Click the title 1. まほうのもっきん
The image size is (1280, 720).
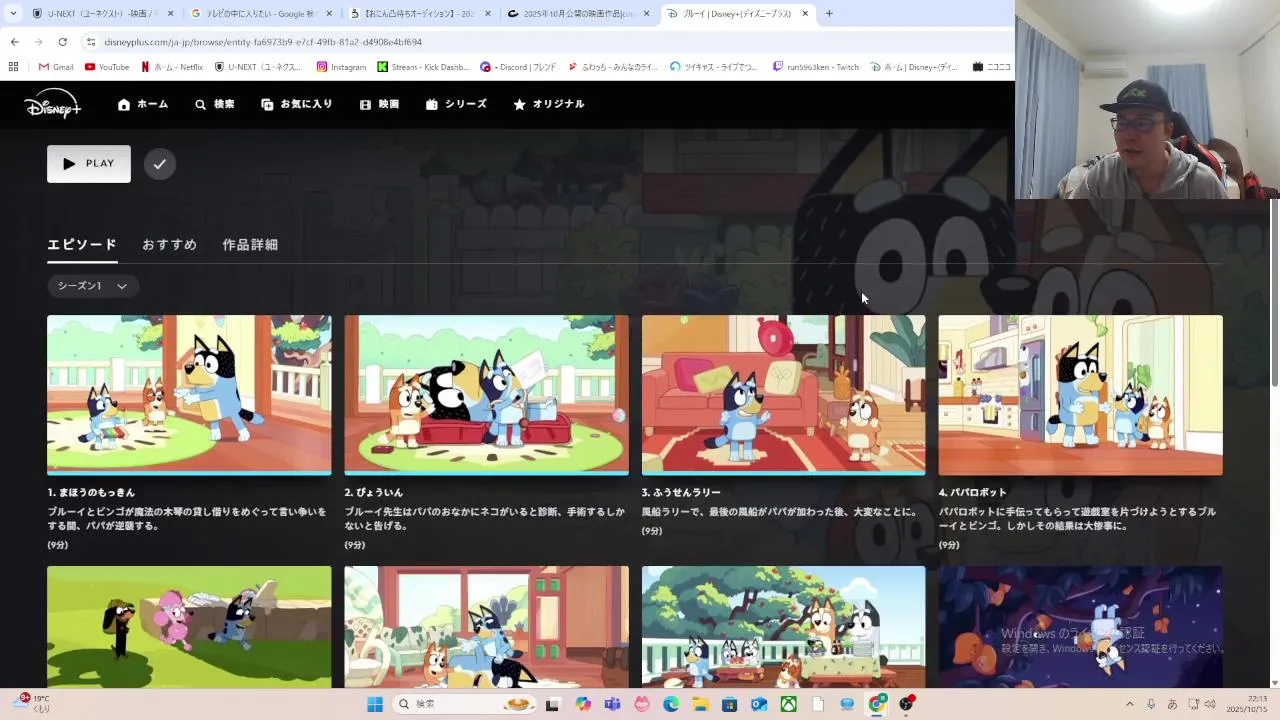91,492
